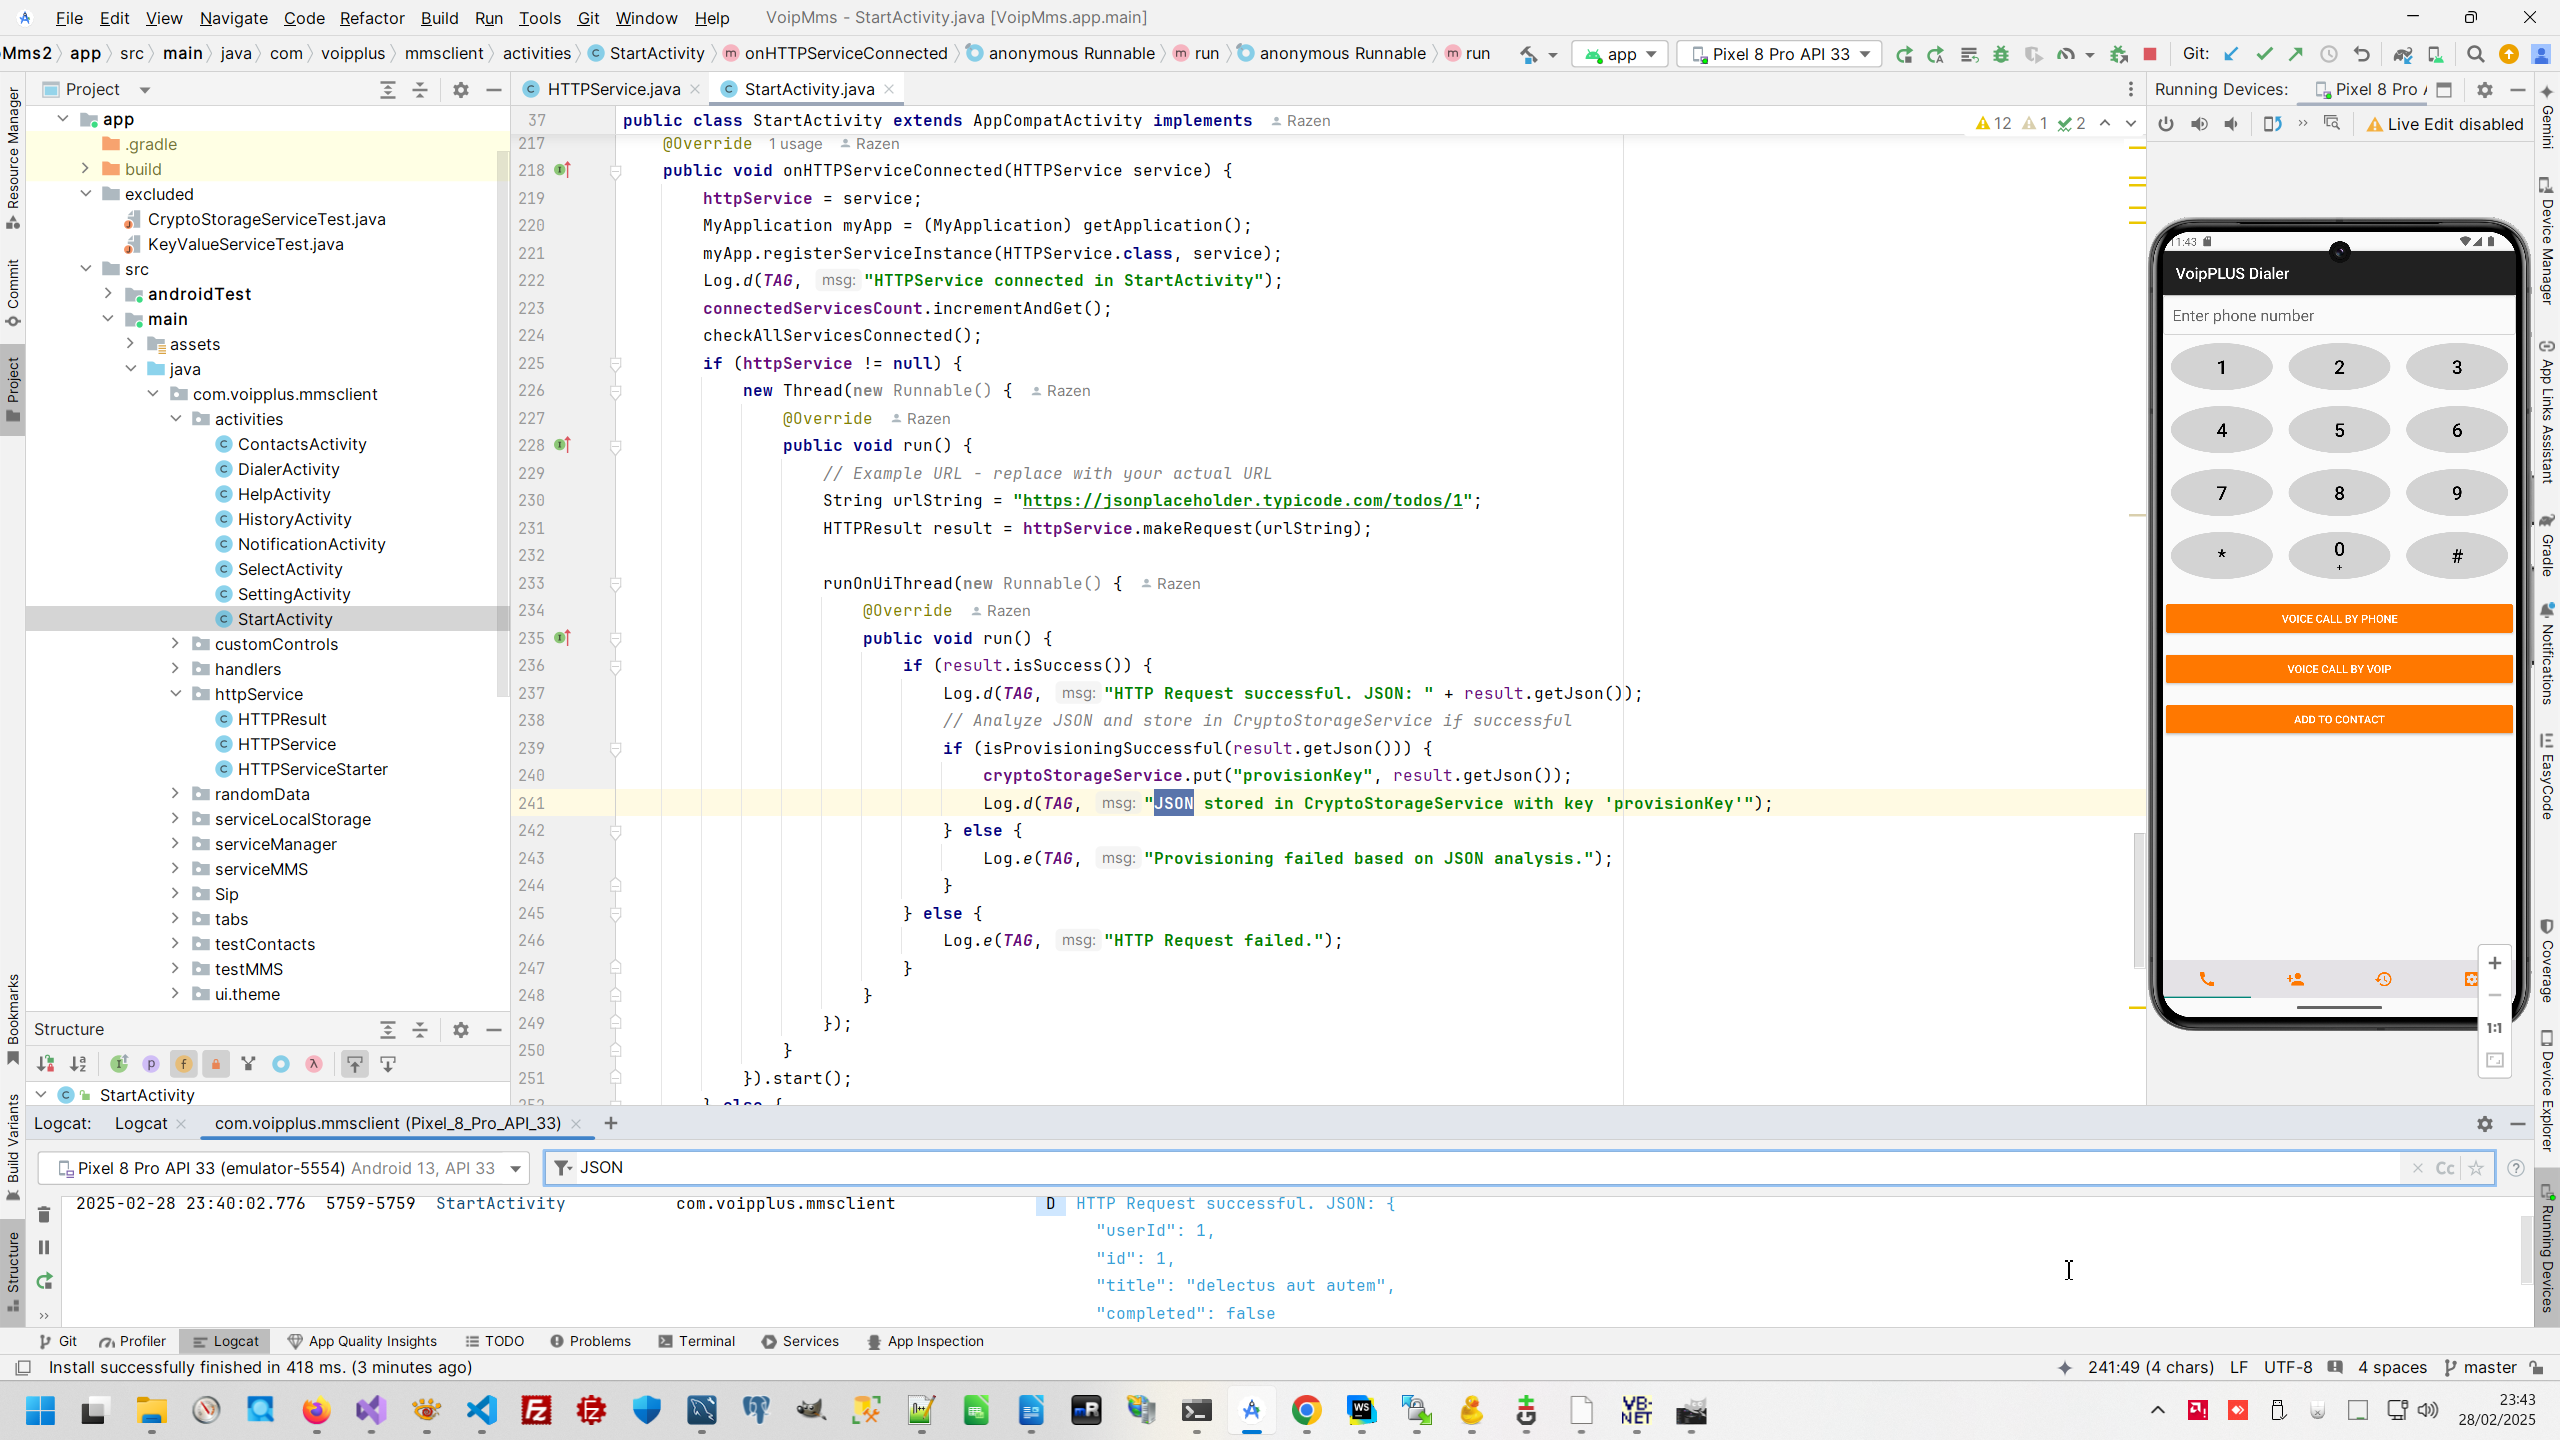This screenshot has width=2560, height=1440.
Task: Collapse the httpService package folder
Action: pos(176,694)
